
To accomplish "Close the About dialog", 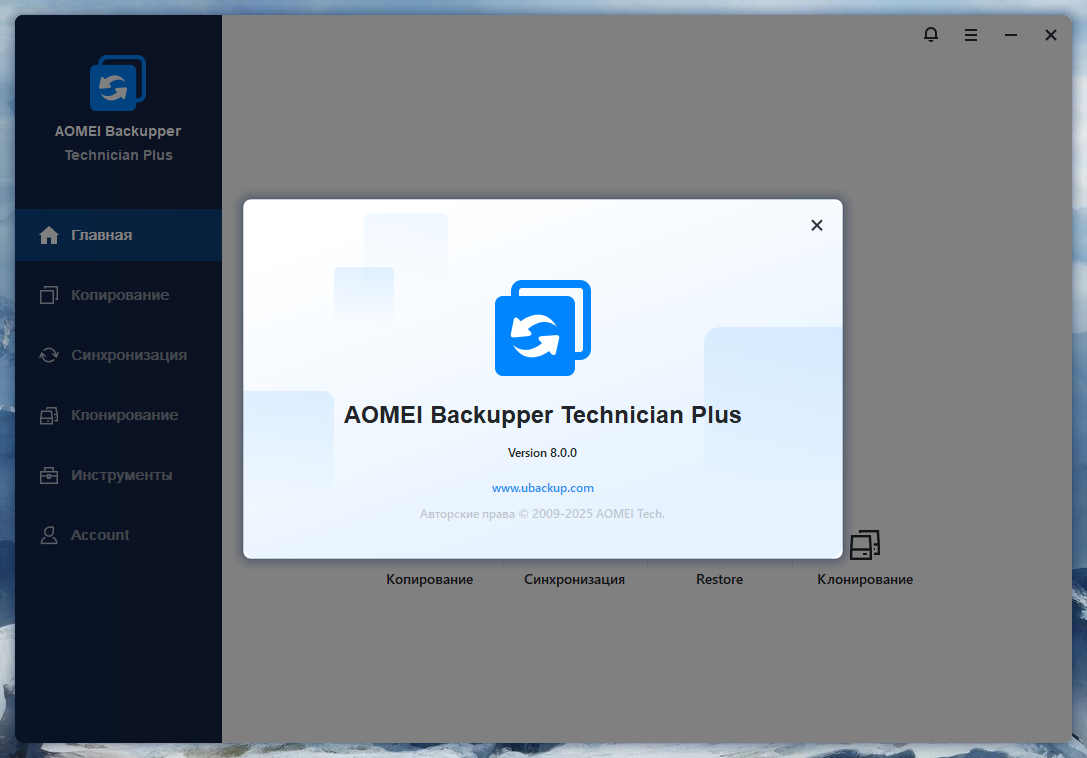I will click(817, 225).
